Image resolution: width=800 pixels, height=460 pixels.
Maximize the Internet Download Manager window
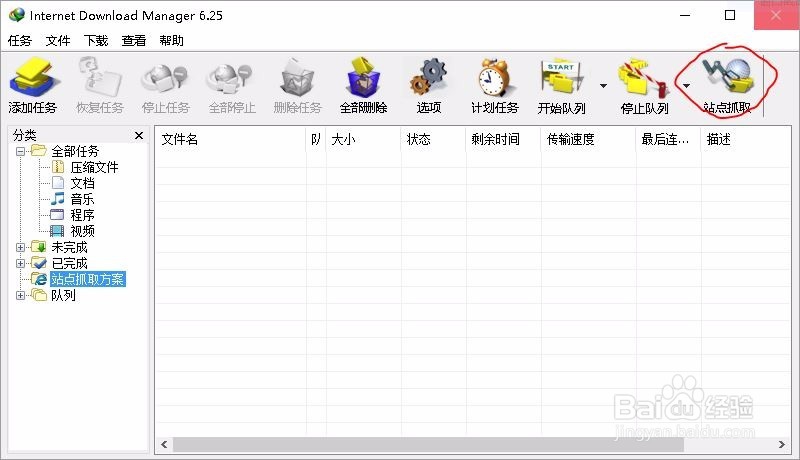click(730, 15)
